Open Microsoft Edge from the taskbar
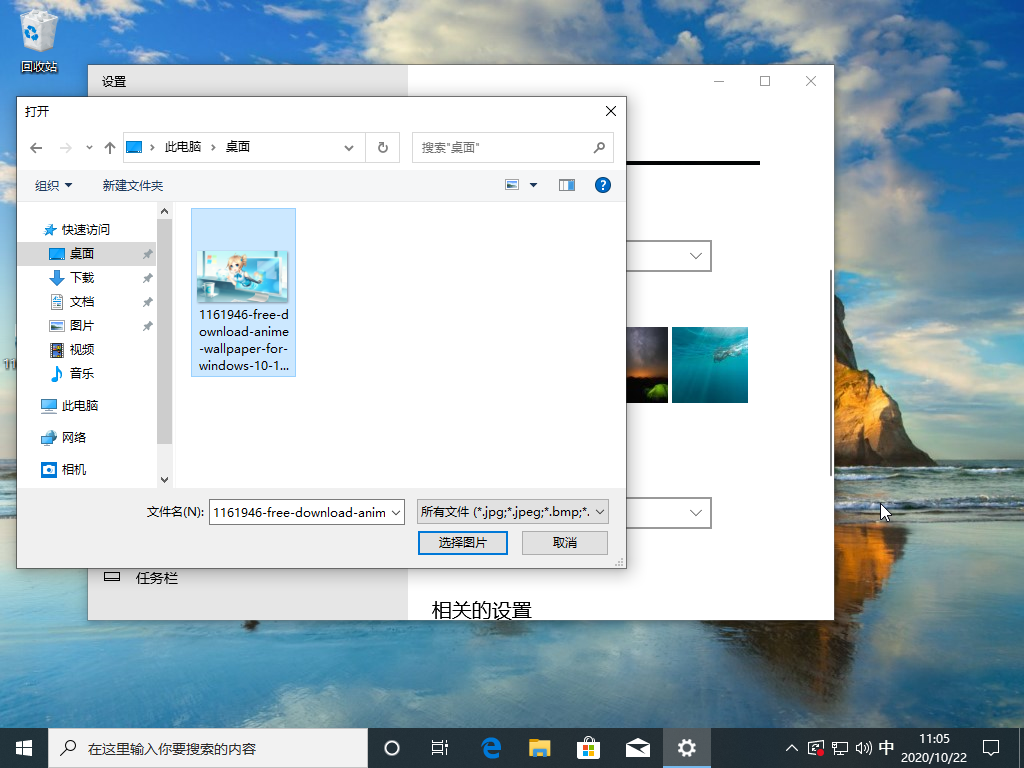The width and height of the screenshot is (1024, 768). 489,747
